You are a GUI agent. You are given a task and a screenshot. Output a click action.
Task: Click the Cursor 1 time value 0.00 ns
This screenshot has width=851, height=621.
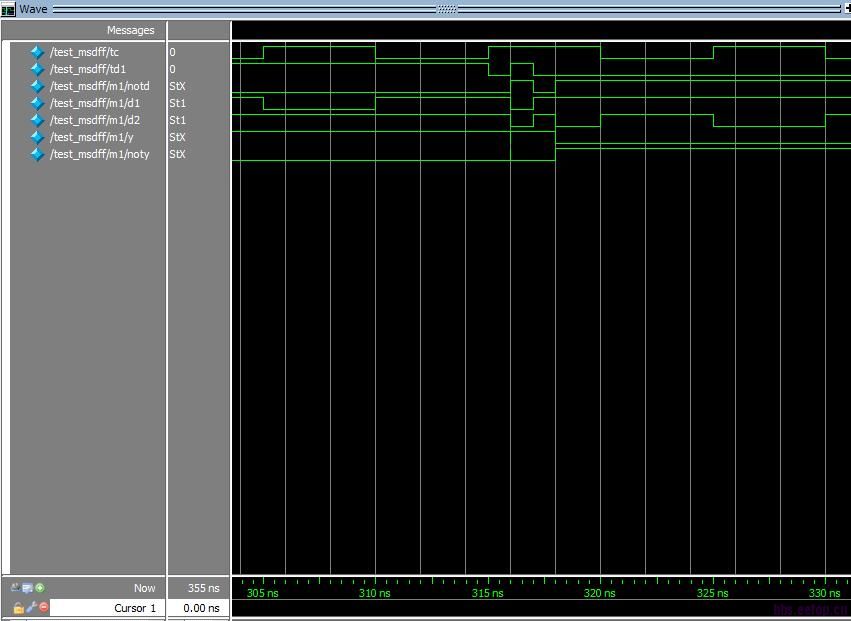click(x=200, y=608)
